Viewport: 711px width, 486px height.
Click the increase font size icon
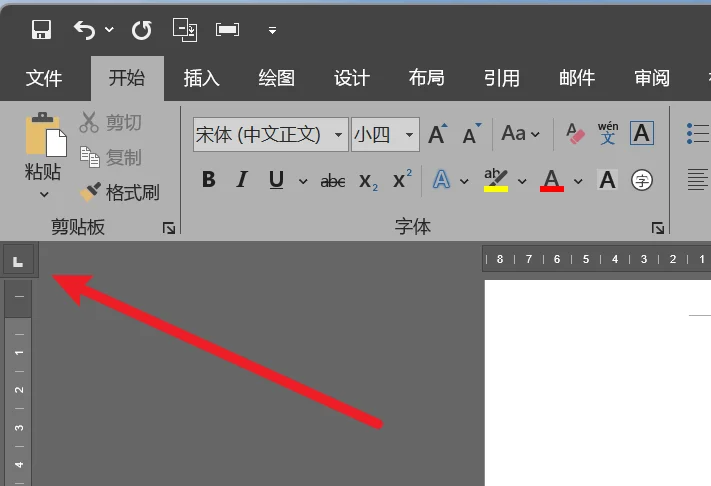click(x=437, y=134)
